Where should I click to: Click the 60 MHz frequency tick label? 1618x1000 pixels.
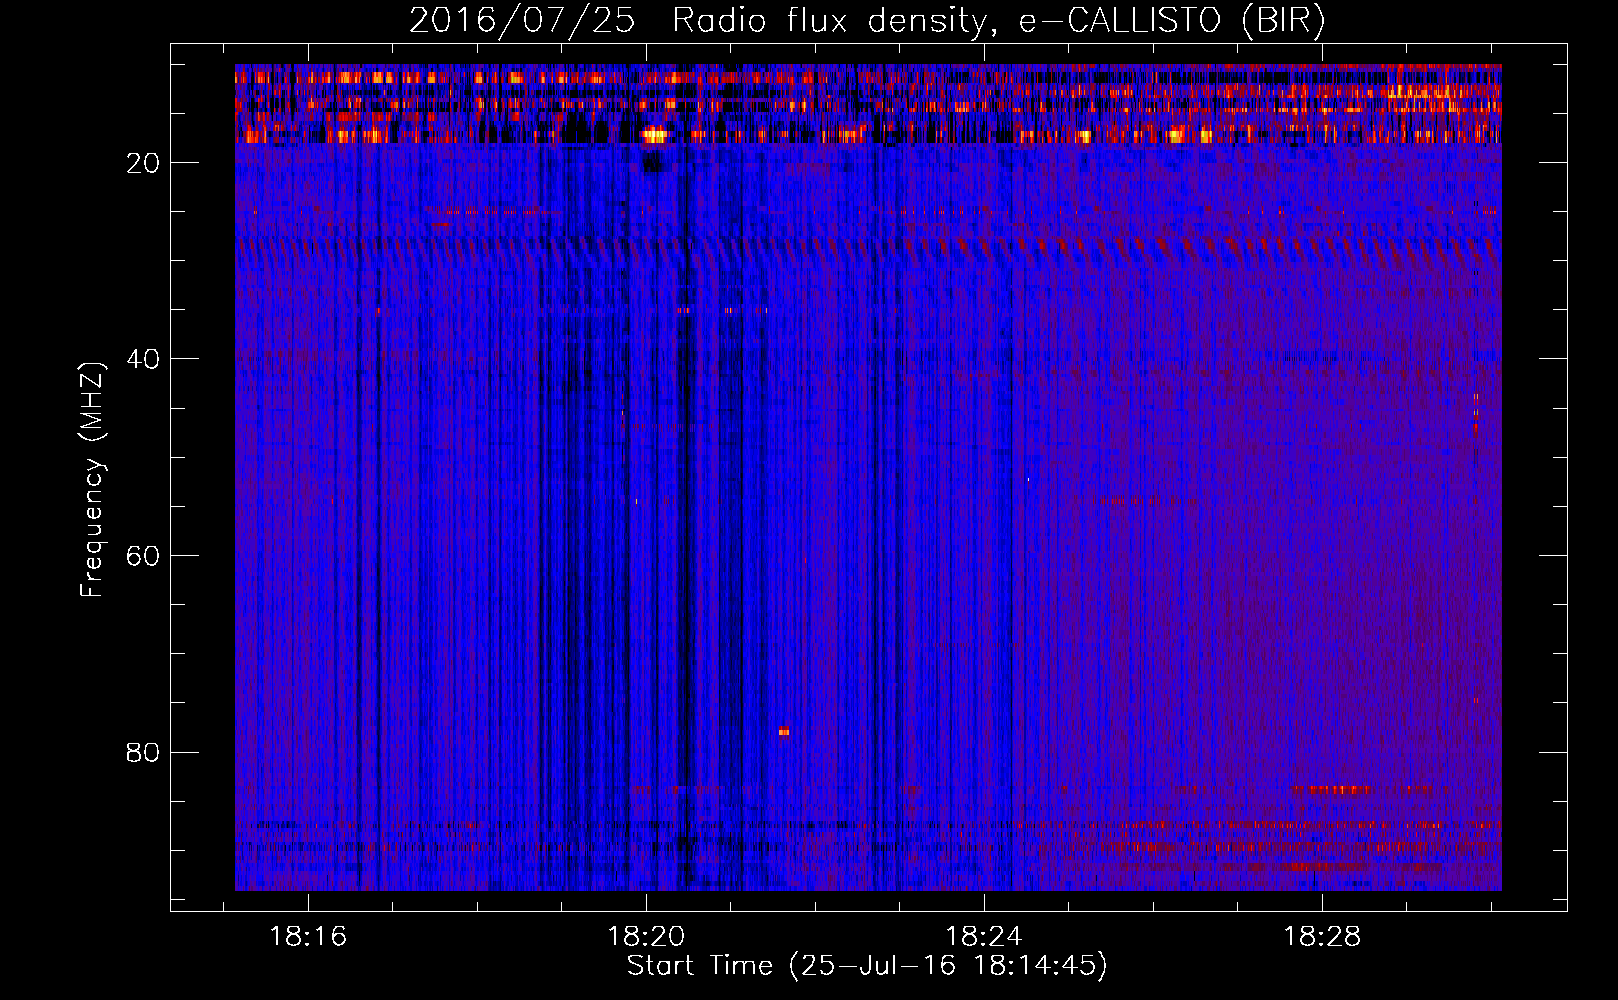click(x=144, y=556)
